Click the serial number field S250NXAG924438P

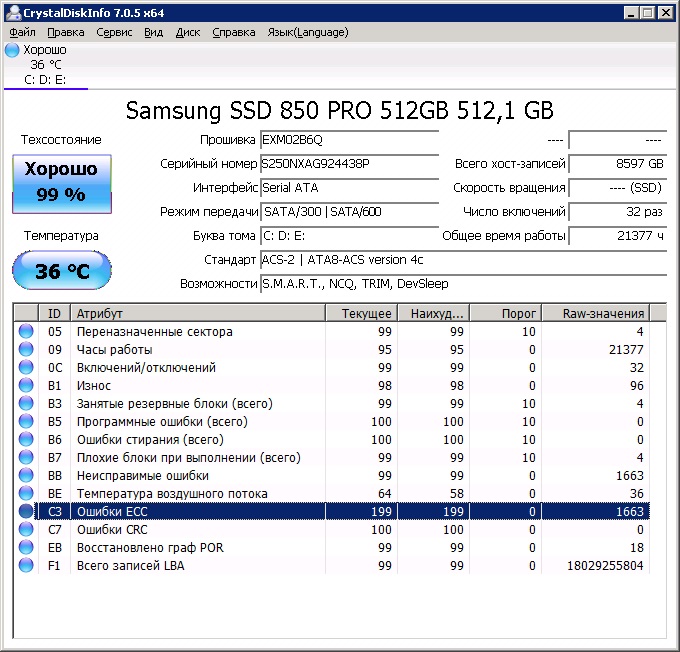(x=350, y=164)
